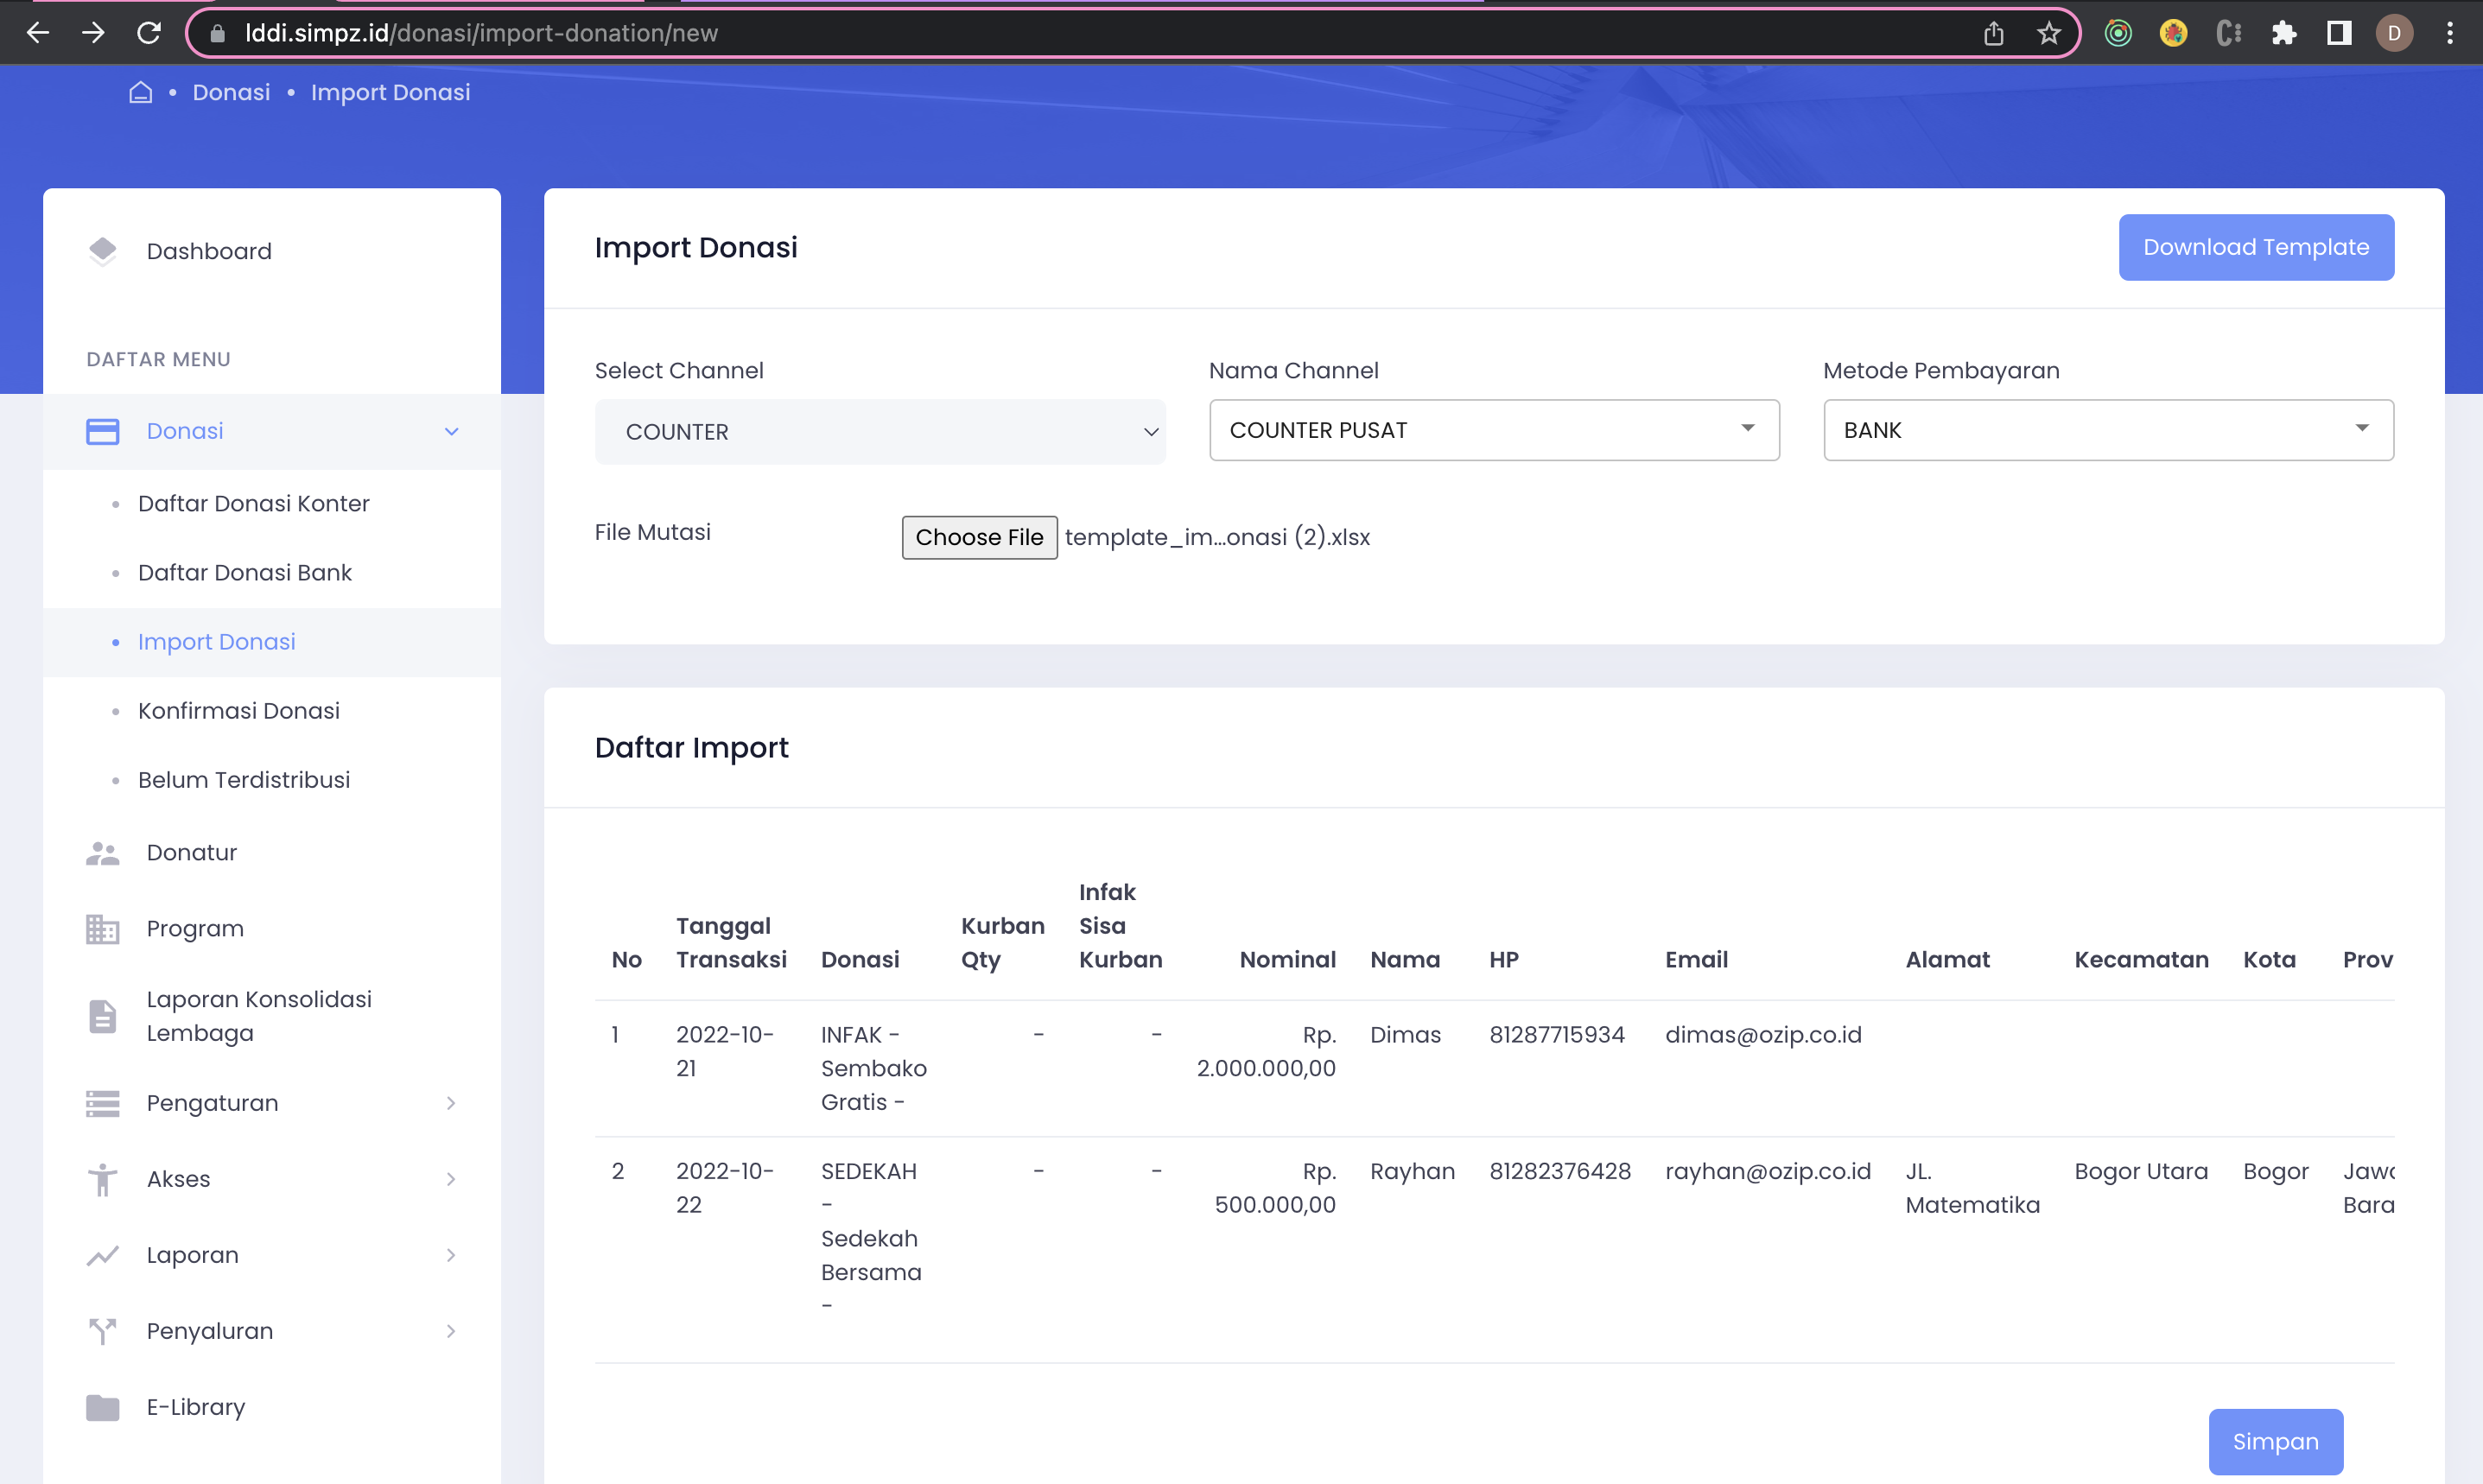Reload the page

coord(149,33)
